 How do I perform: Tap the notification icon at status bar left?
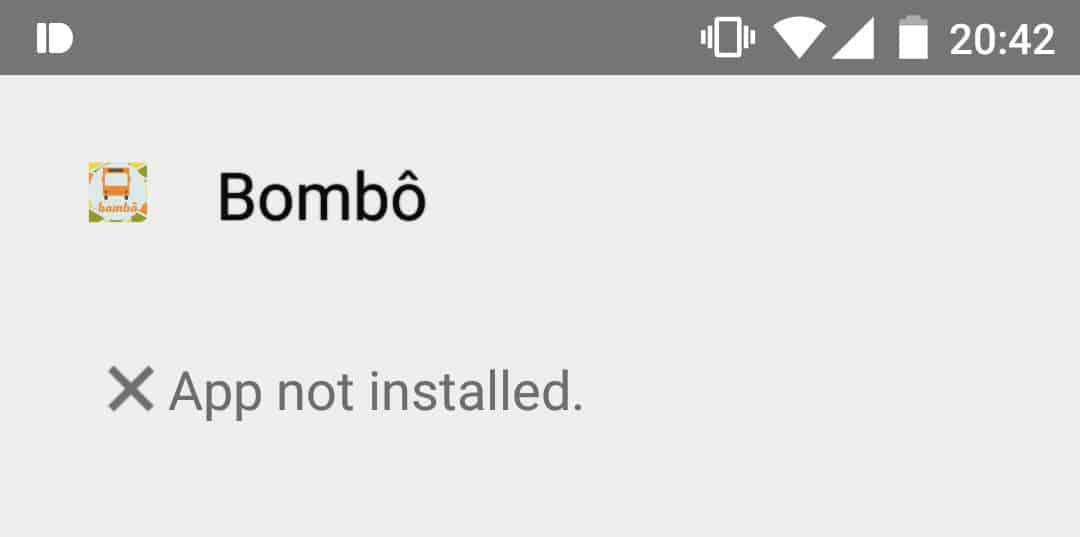54,38
